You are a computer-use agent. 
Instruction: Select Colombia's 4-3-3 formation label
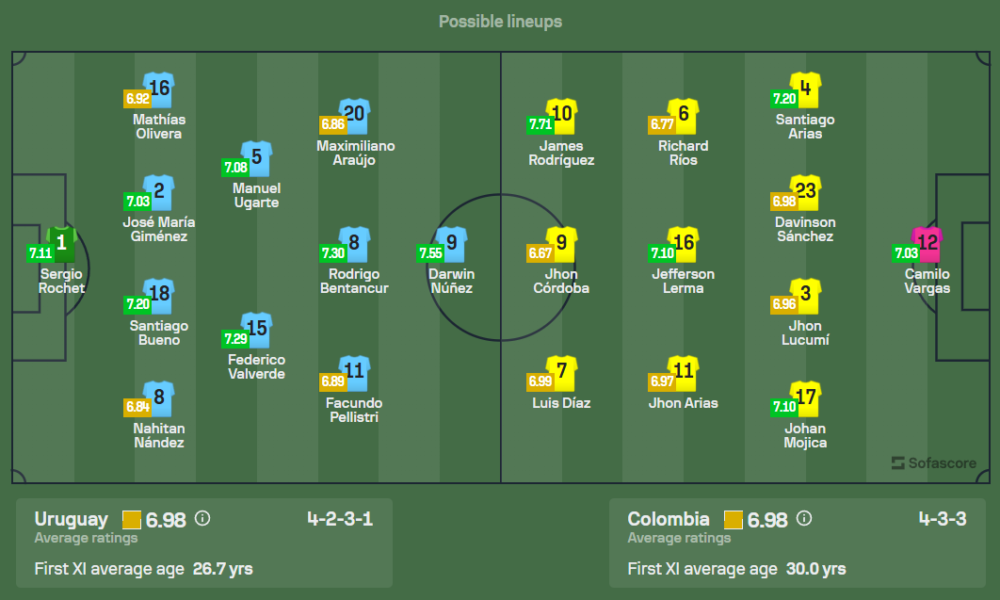(942, 519)
